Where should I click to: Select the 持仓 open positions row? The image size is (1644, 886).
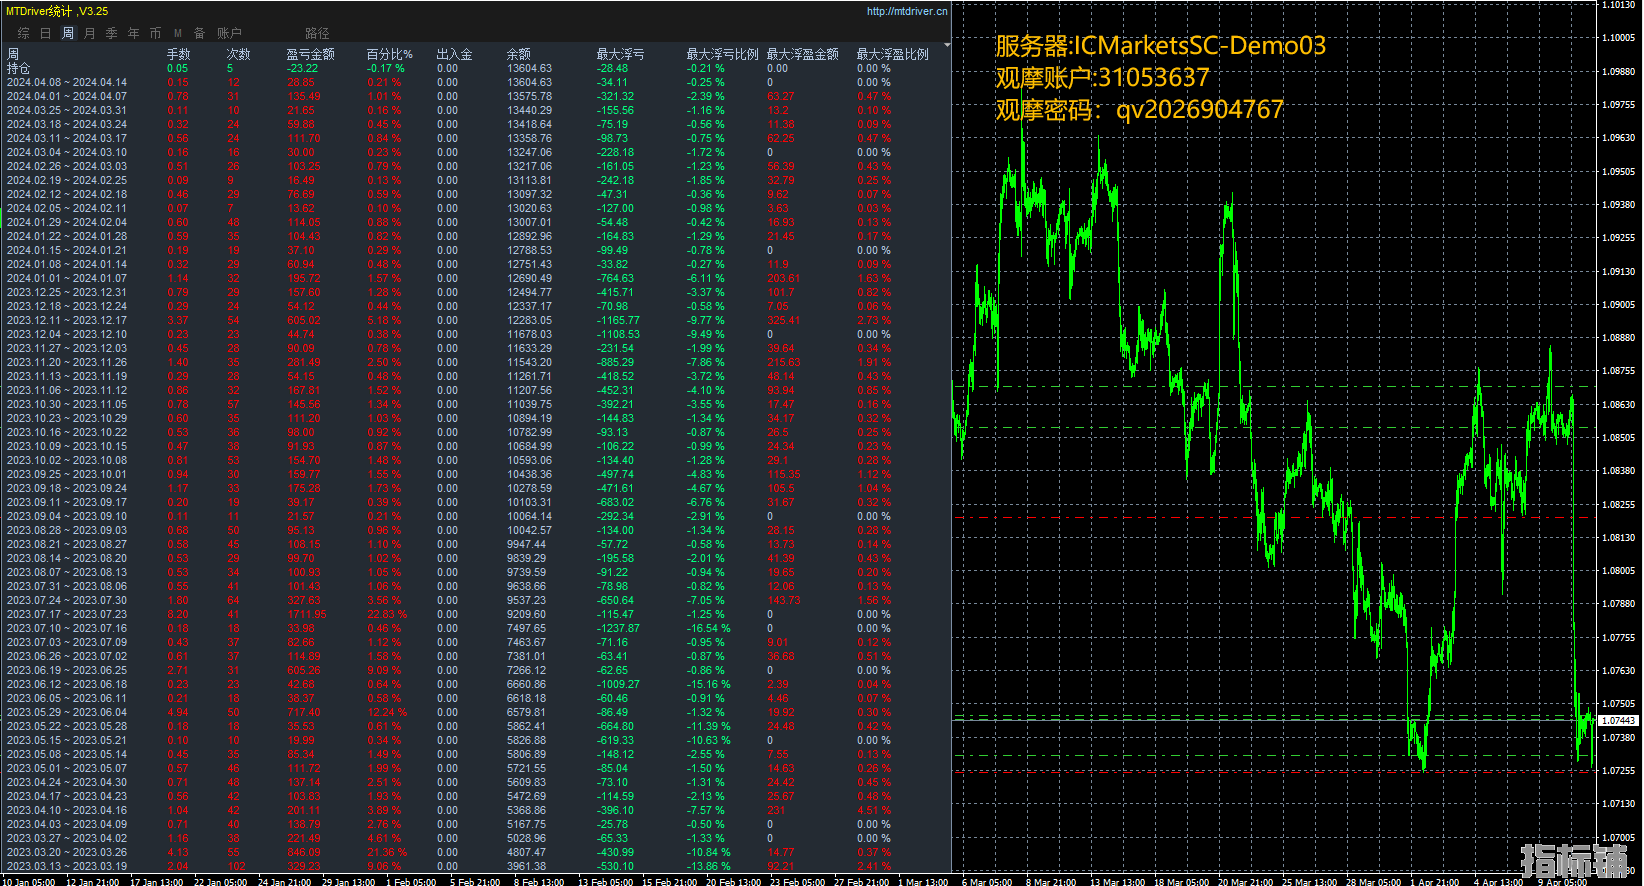pos(19,68)
